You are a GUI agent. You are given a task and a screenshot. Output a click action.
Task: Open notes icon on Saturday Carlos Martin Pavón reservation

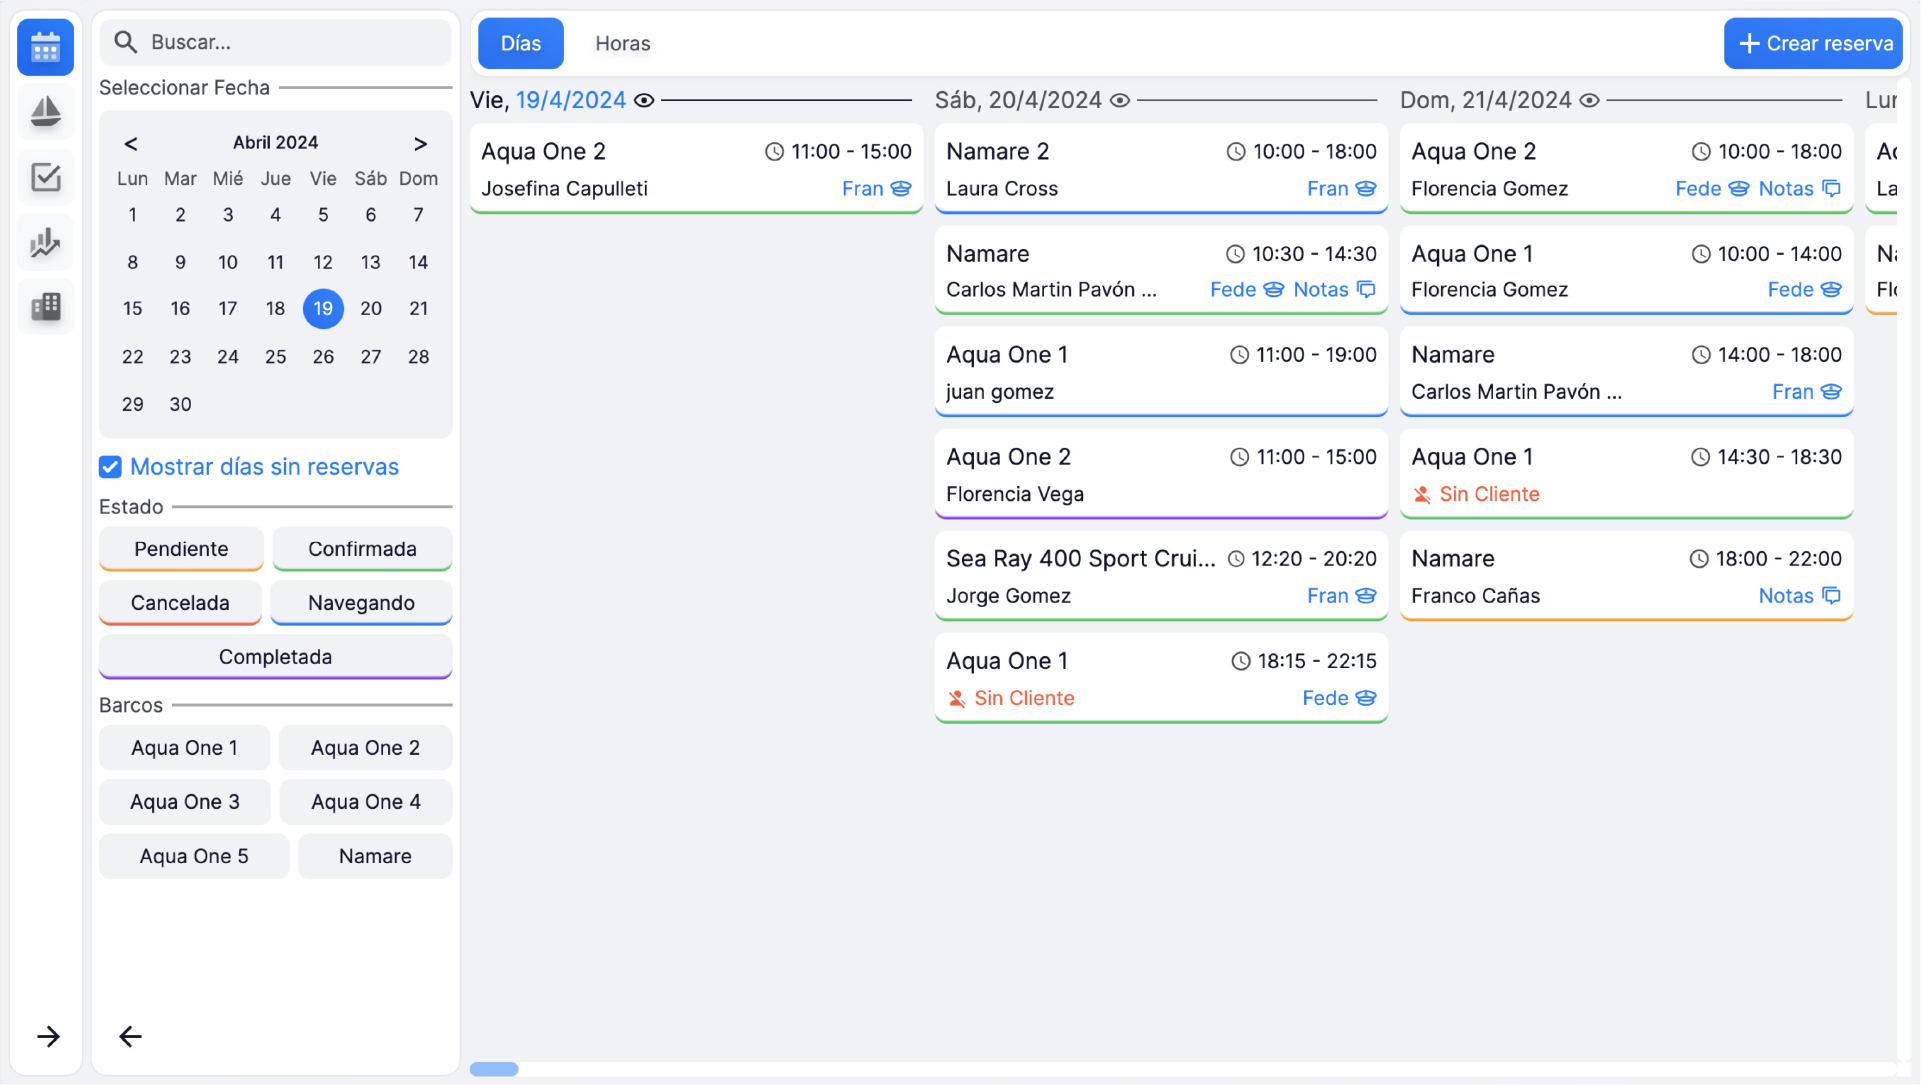(x=1366, y=289)
